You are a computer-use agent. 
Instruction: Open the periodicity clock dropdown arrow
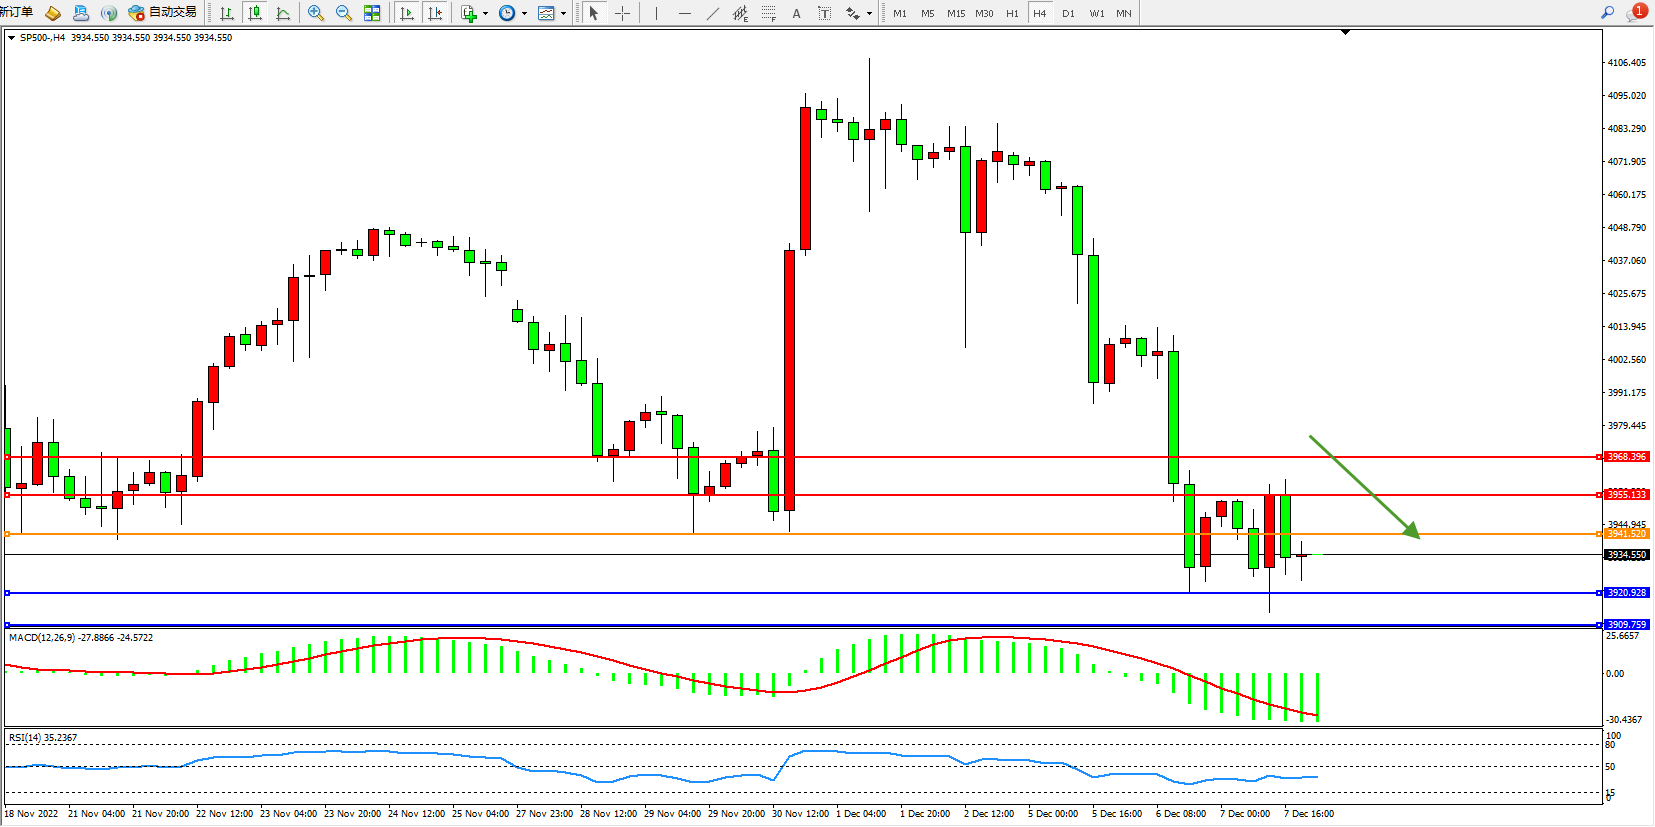tap(524, 14)
